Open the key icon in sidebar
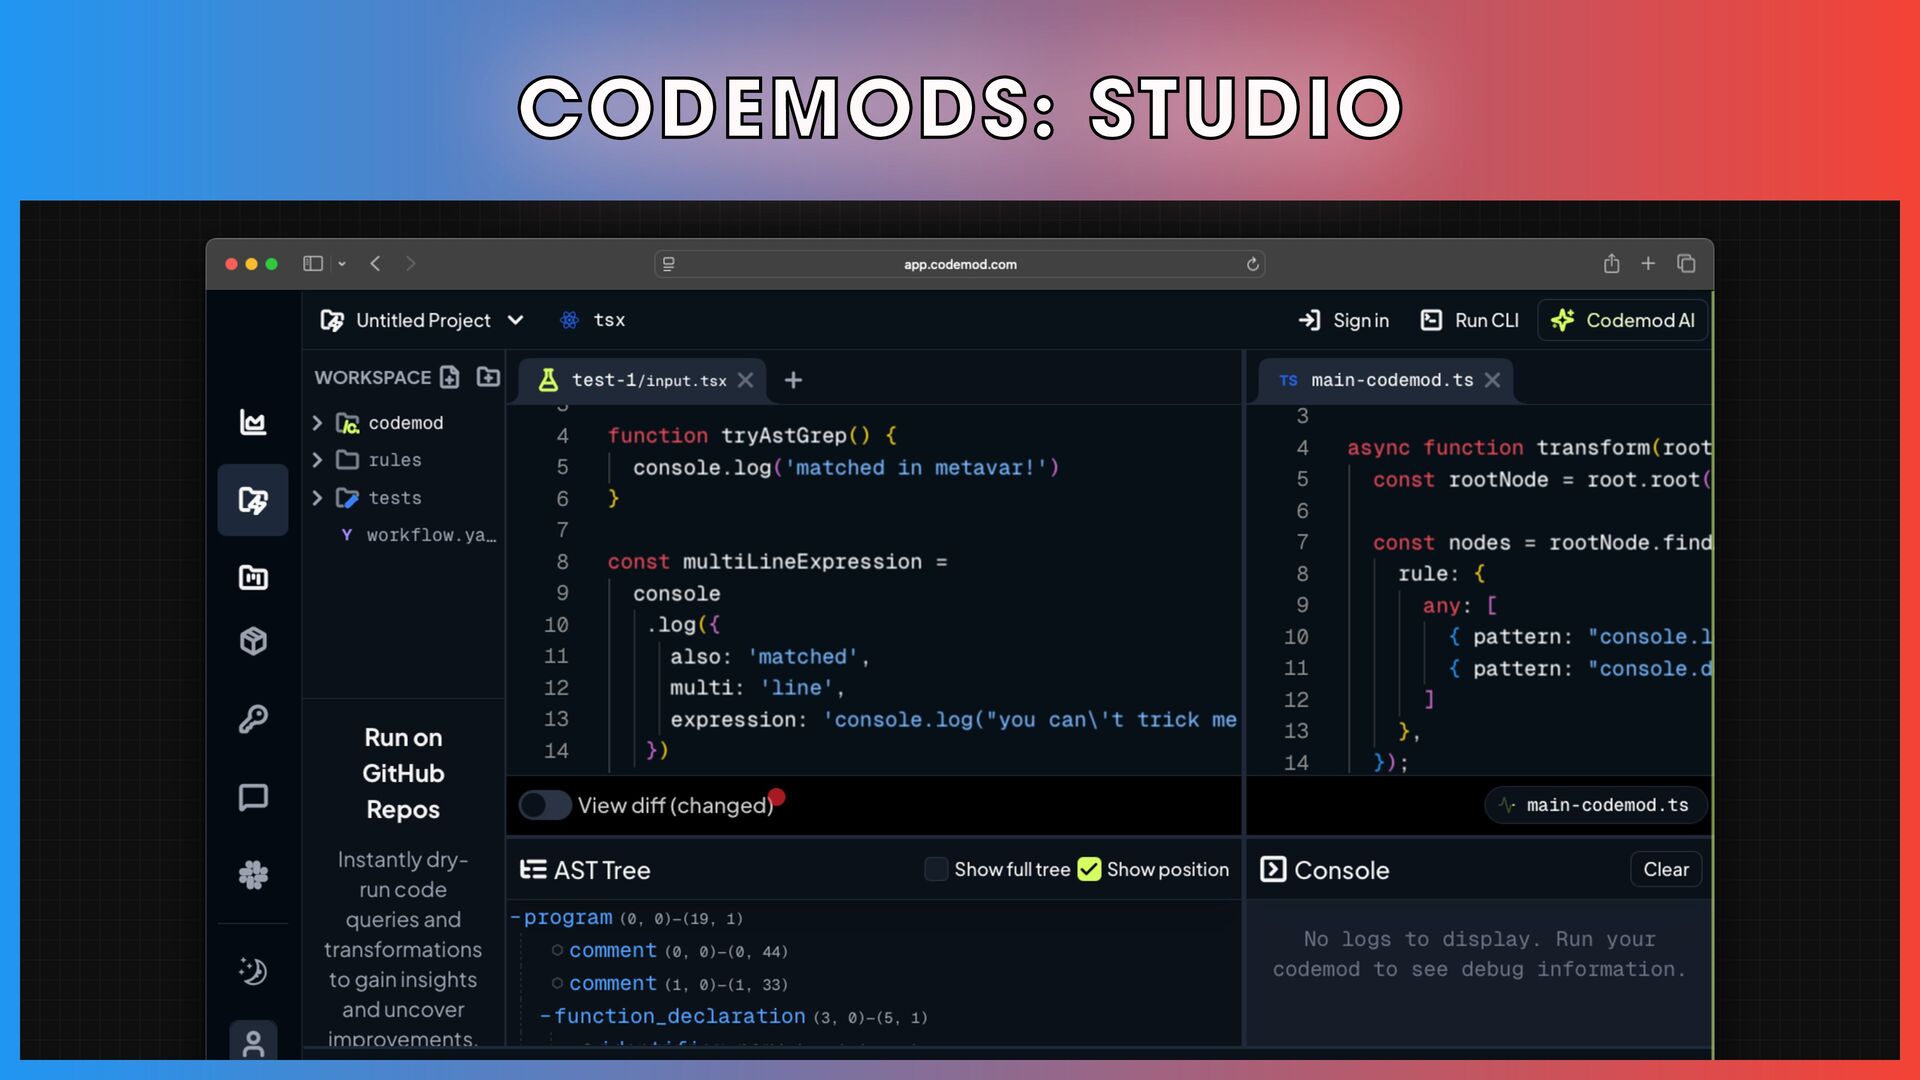Viewport: 1920px width, 1080px height. pyautogui.click(x=253, y=719)
